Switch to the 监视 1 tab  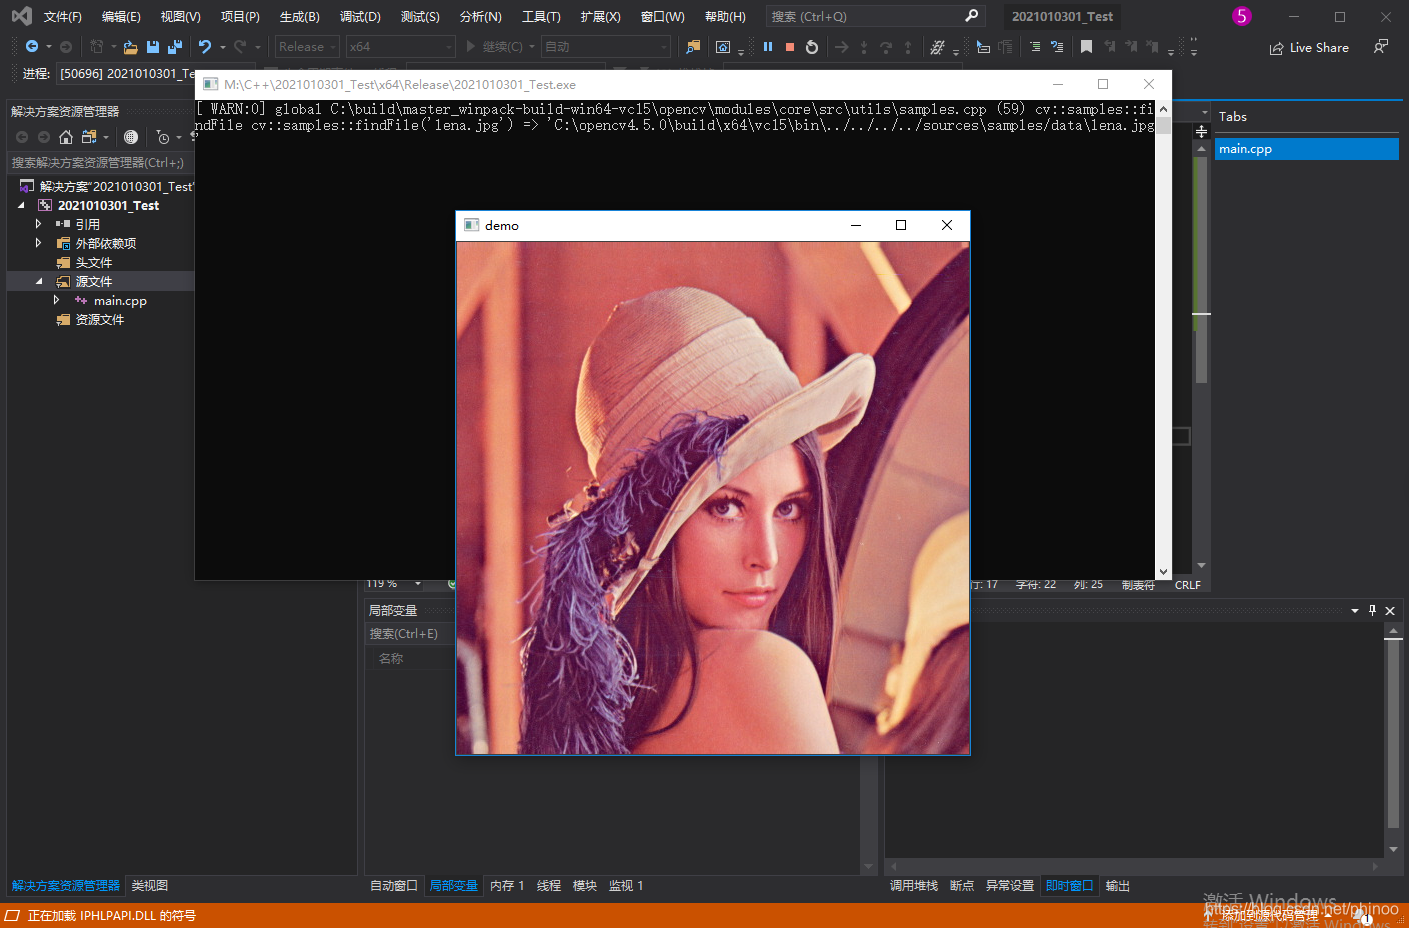click(626, 886)
